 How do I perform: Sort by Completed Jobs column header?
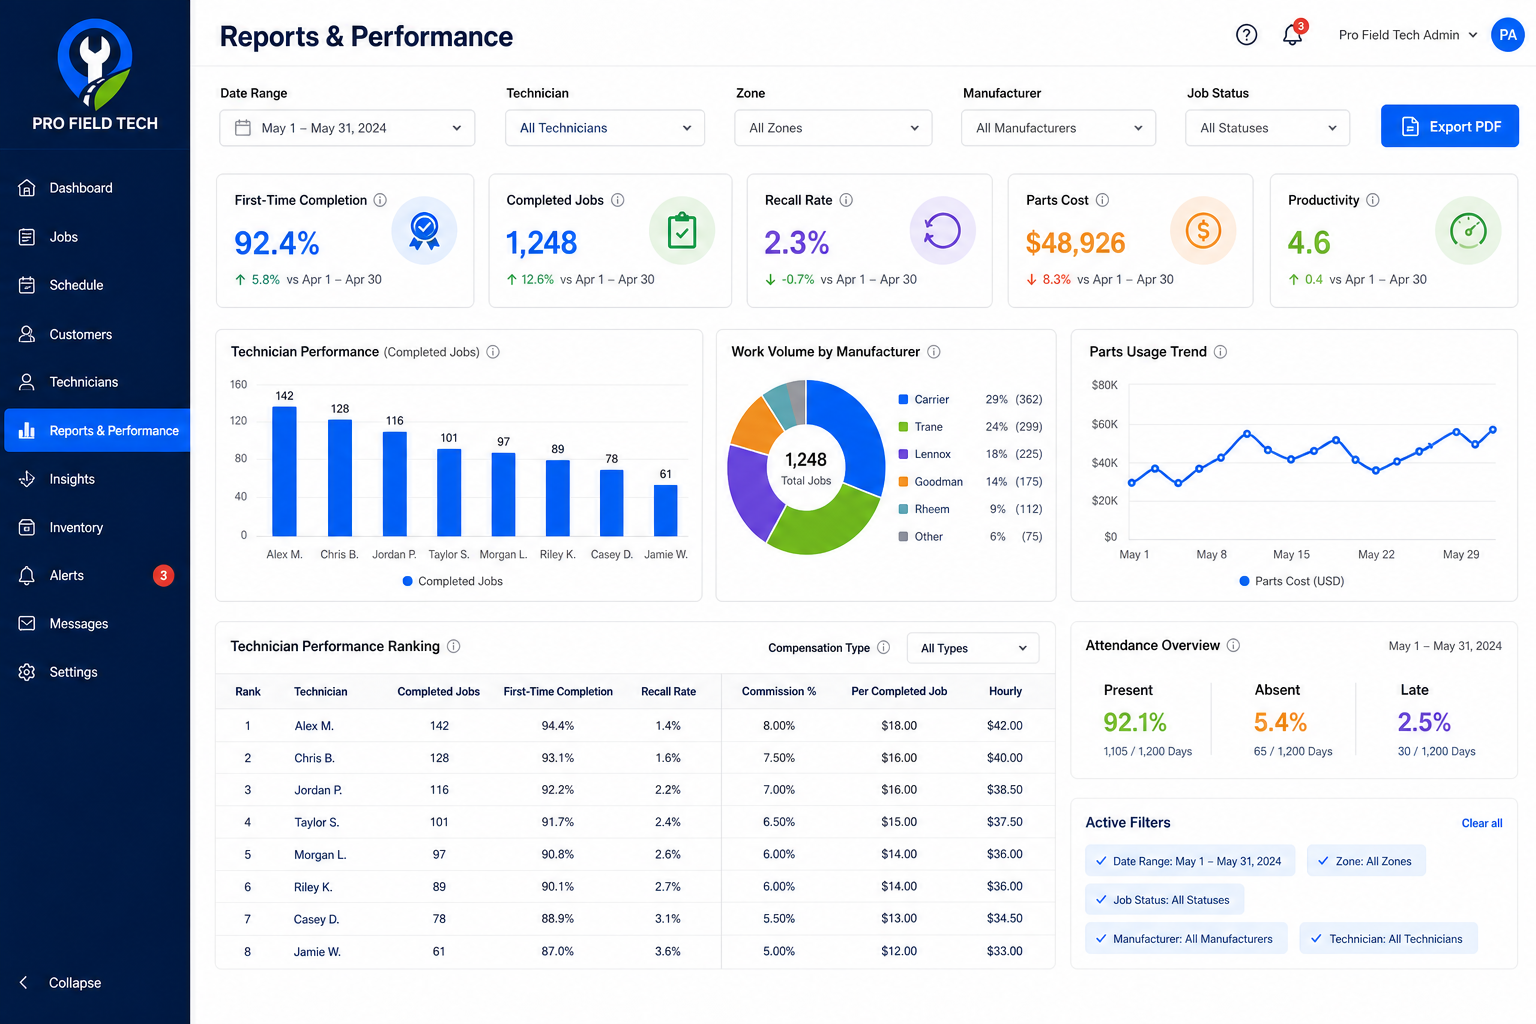click(x=438, y=691)
